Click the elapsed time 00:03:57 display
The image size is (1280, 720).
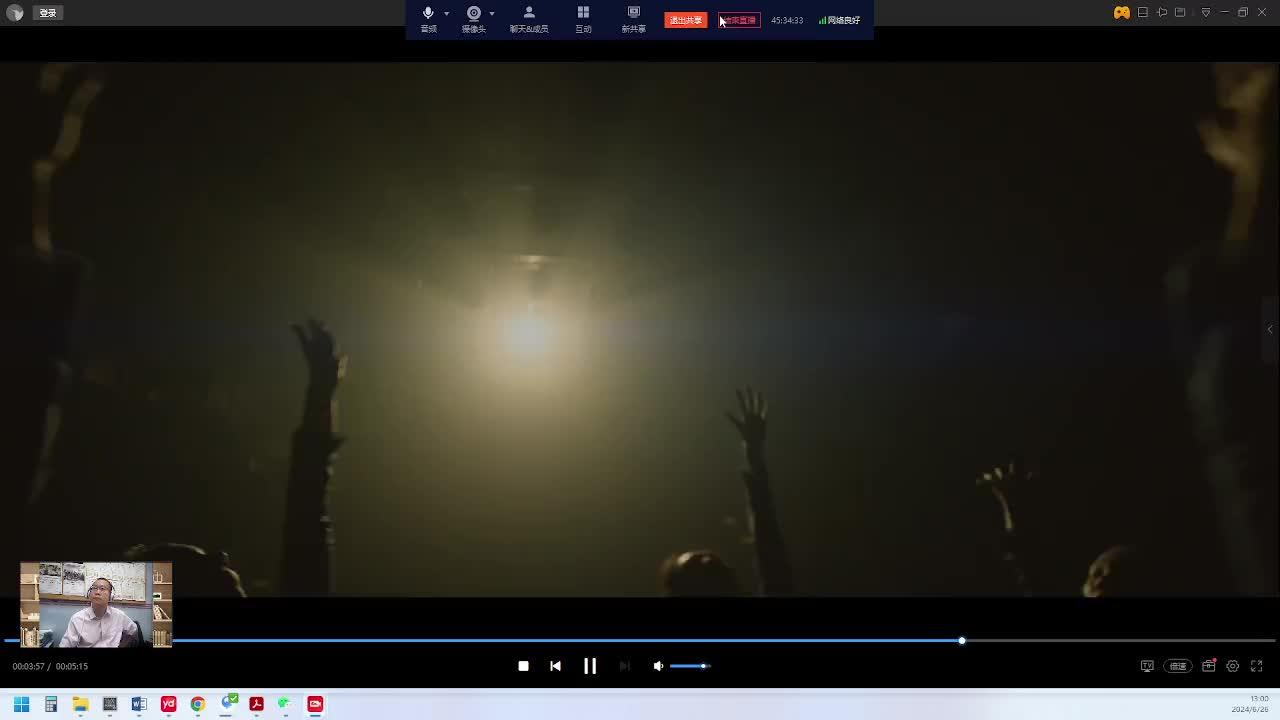(x=28, y=666)
